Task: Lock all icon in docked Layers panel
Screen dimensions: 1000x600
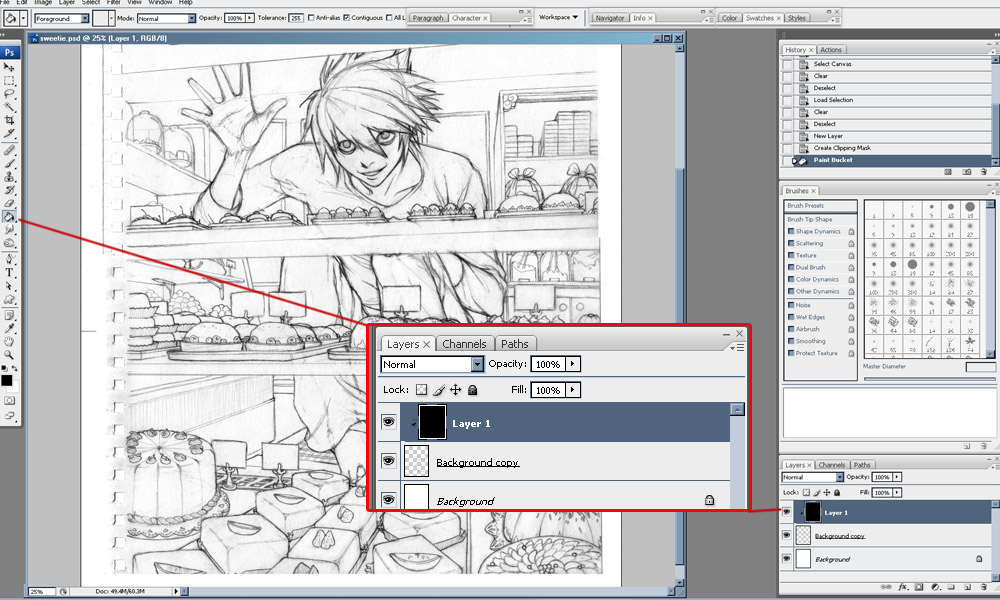Action: pyautogui.click(x=837, y=492)
